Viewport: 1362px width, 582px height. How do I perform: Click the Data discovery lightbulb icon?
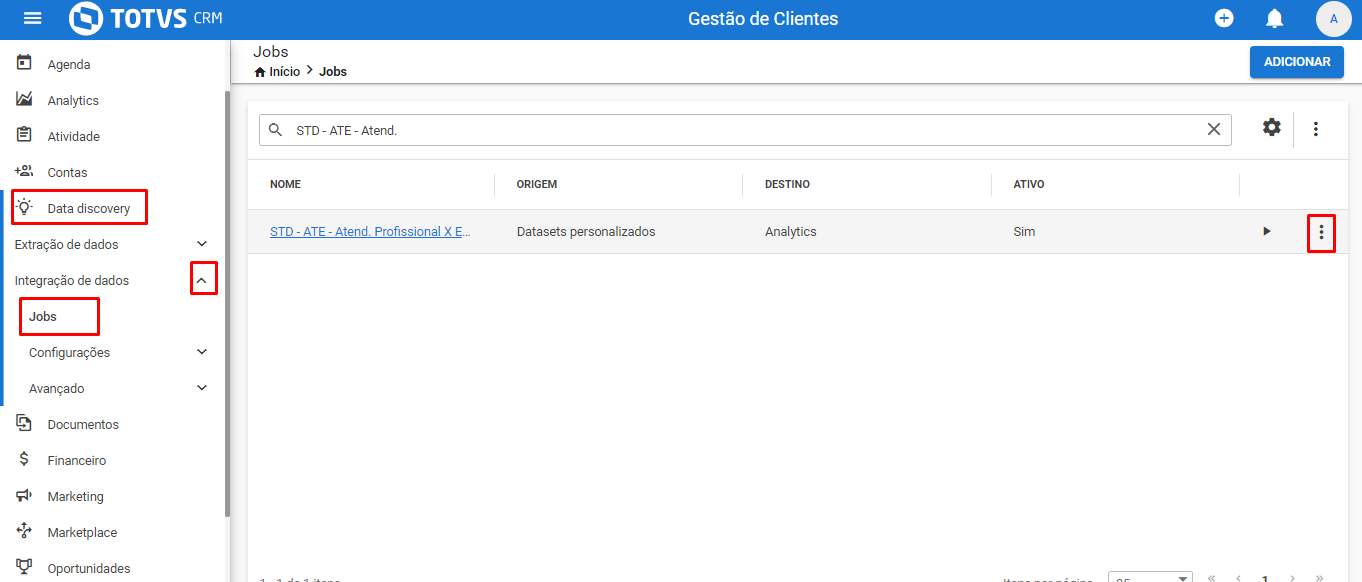[25, 207]
